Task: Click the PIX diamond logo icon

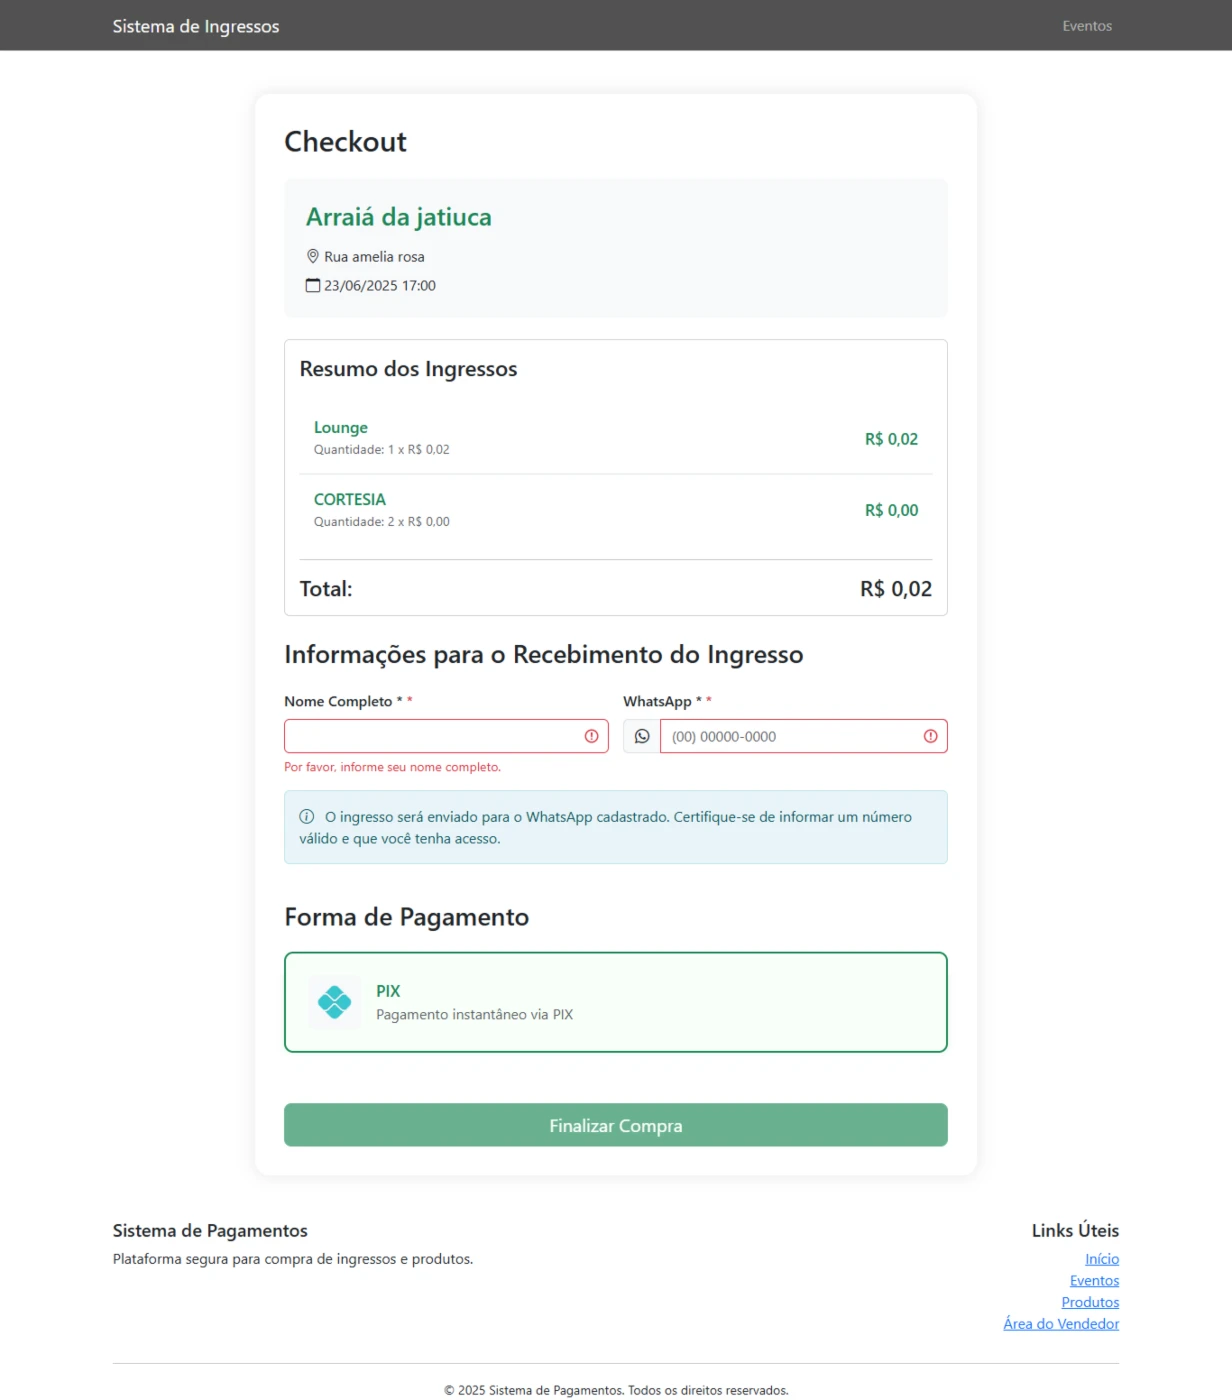Action: click(334, 1002)
